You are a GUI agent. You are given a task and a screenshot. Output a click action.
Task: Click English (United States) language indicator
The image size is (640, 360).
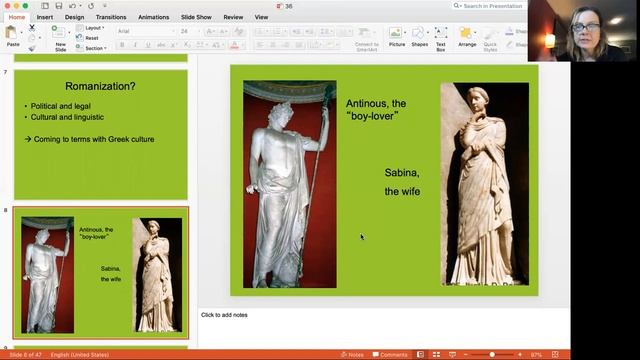[80, 355]
